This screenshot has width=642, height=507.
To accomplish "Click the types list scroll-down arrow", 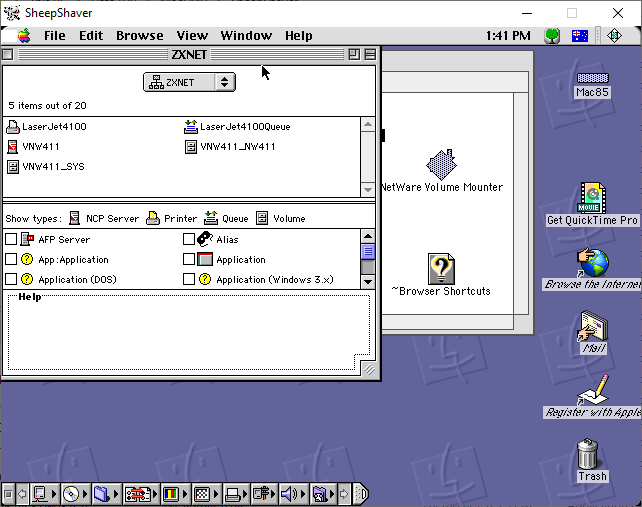I will [x=368, y=282].
